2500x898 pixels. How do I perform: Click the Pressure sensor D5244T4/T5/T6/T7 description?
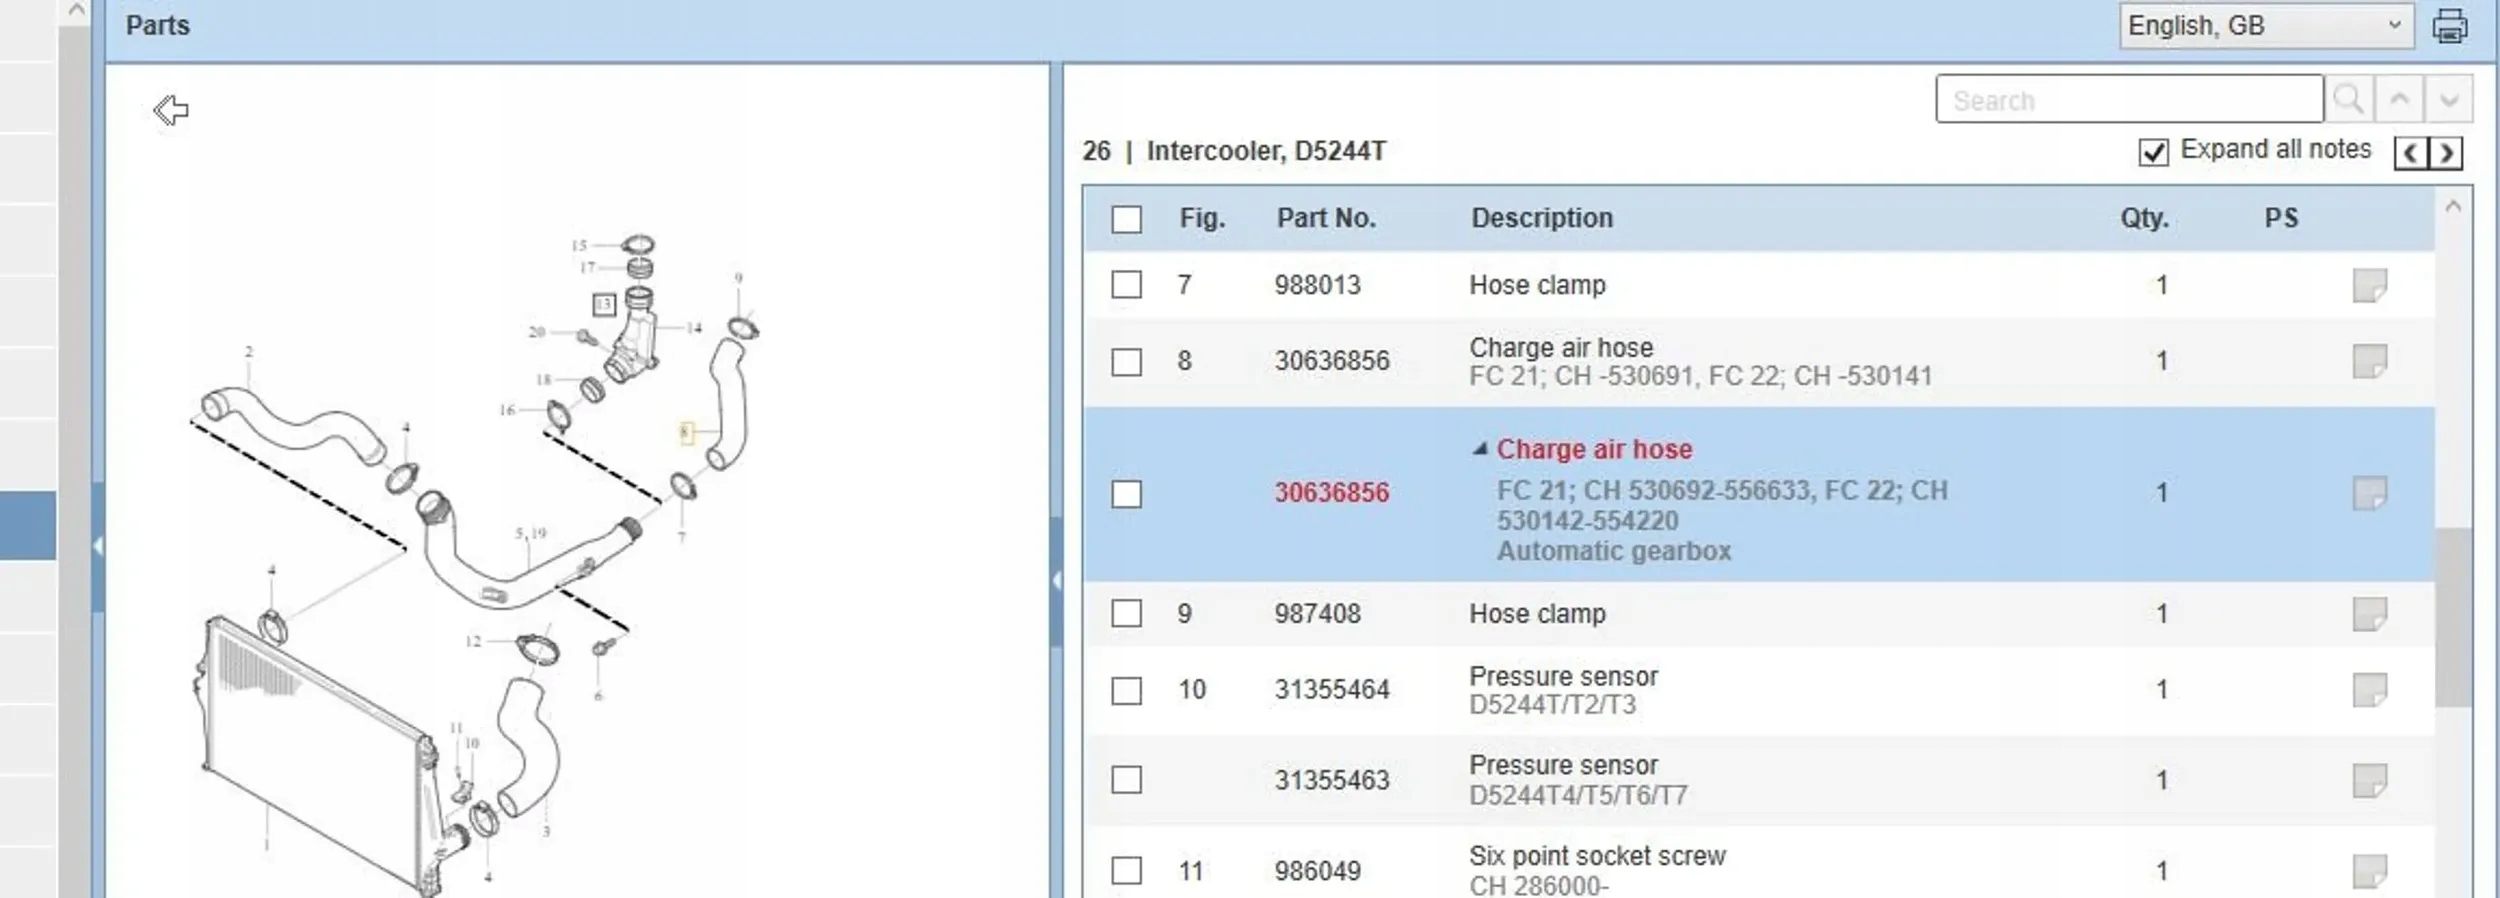point(1579,780)
